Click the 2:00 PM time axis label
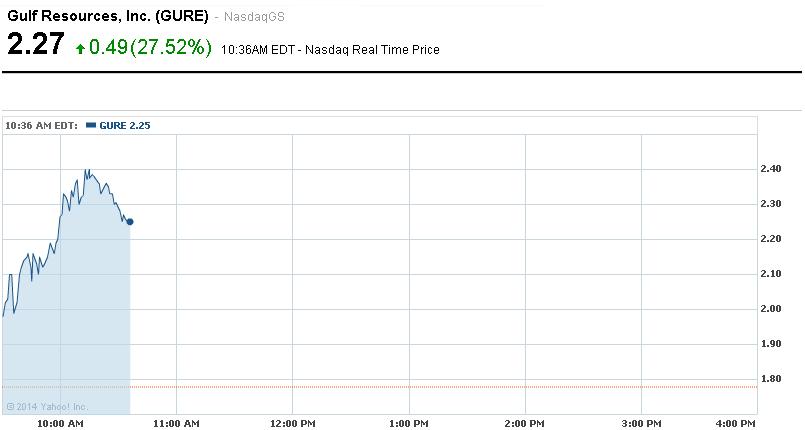805x430 pixels. pyautogui.click(x=524, y=423)
